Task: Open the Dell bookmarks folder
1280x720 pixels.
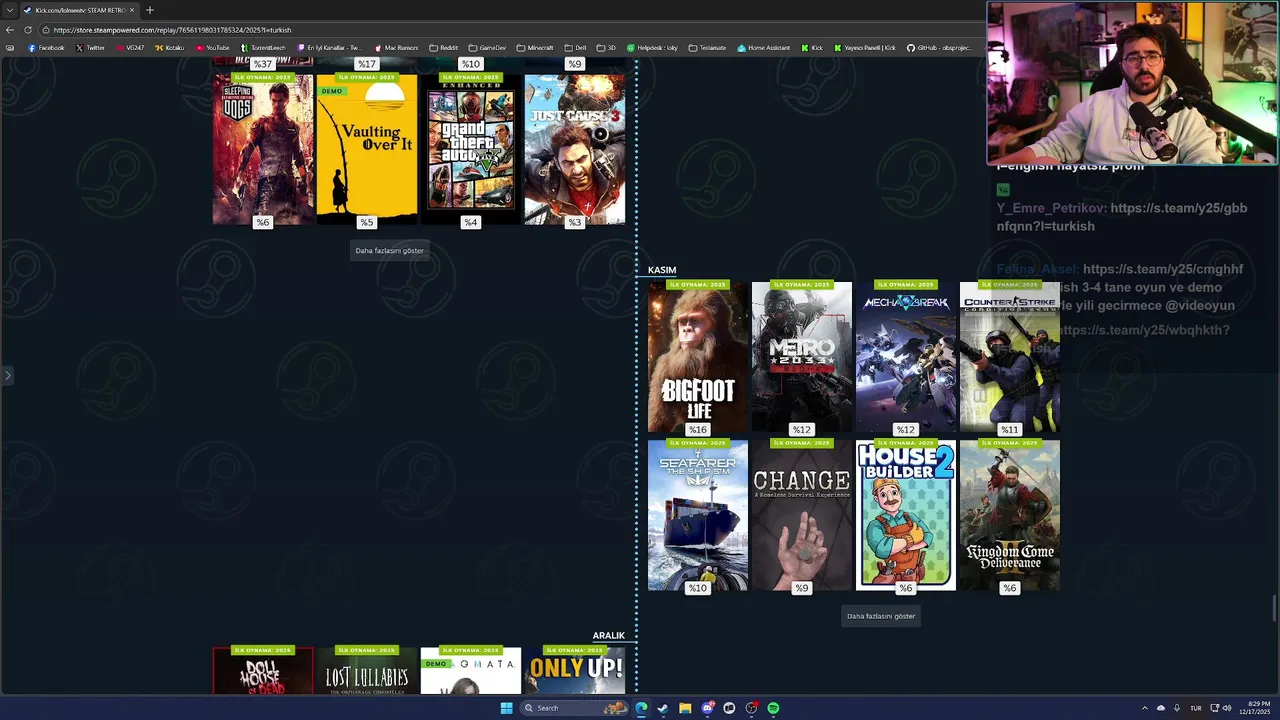Action: click(x=575, y=48)
